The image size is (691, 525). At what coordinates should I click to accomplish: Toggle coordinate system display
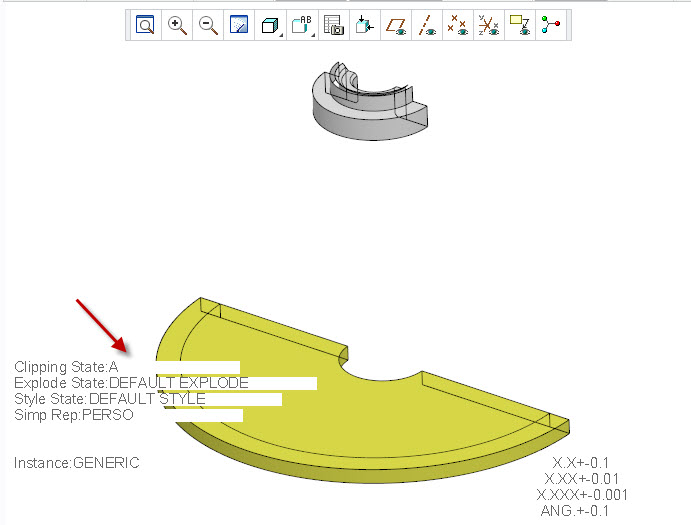tap(488, 26)
